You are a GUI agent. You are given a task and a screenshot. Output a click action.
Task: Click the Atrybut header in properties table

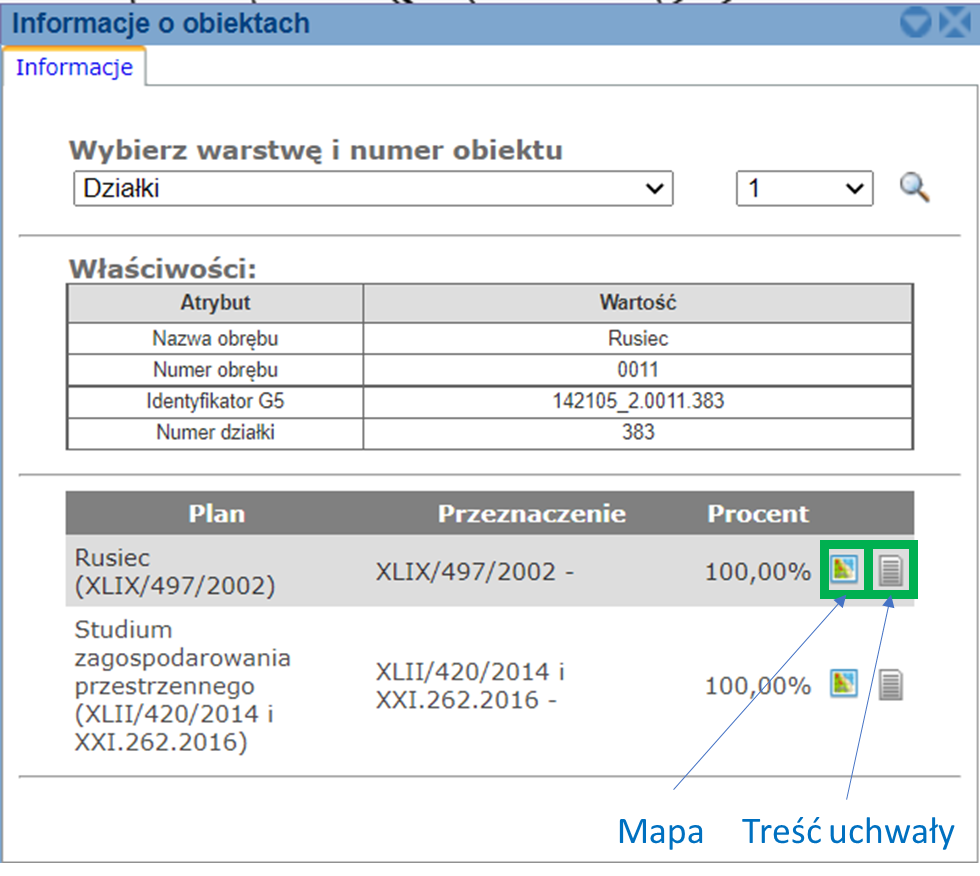[215, 303]
